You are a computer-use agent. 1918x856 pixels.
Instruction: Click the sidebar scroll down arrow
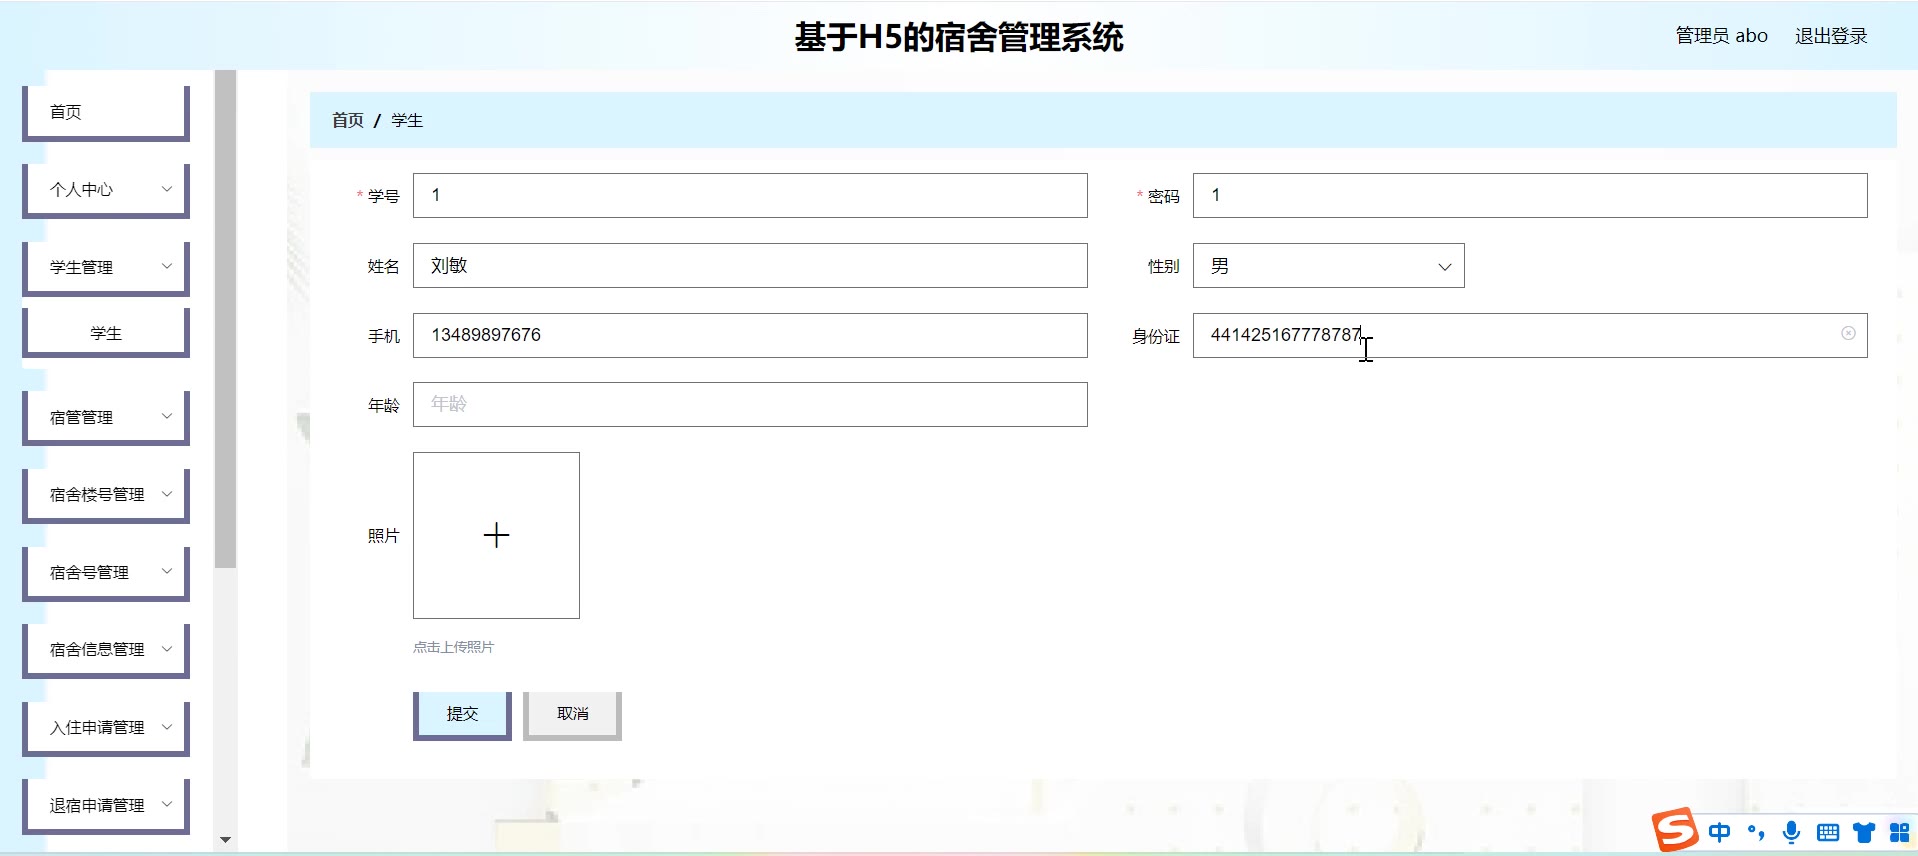(225, 840)
